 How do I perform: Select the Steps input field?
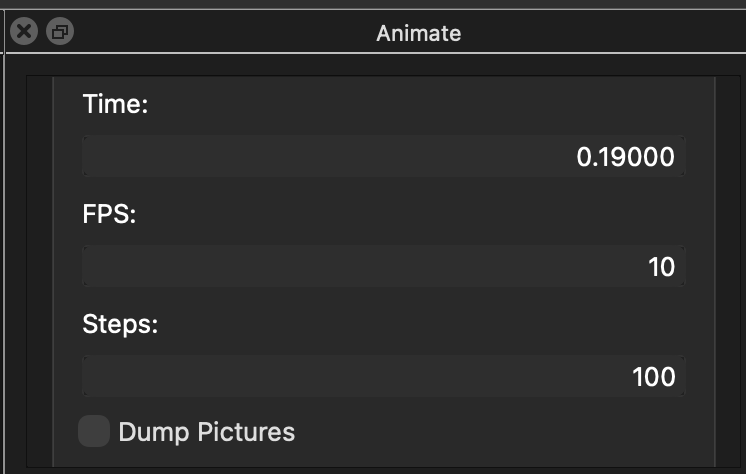point(383,377)
